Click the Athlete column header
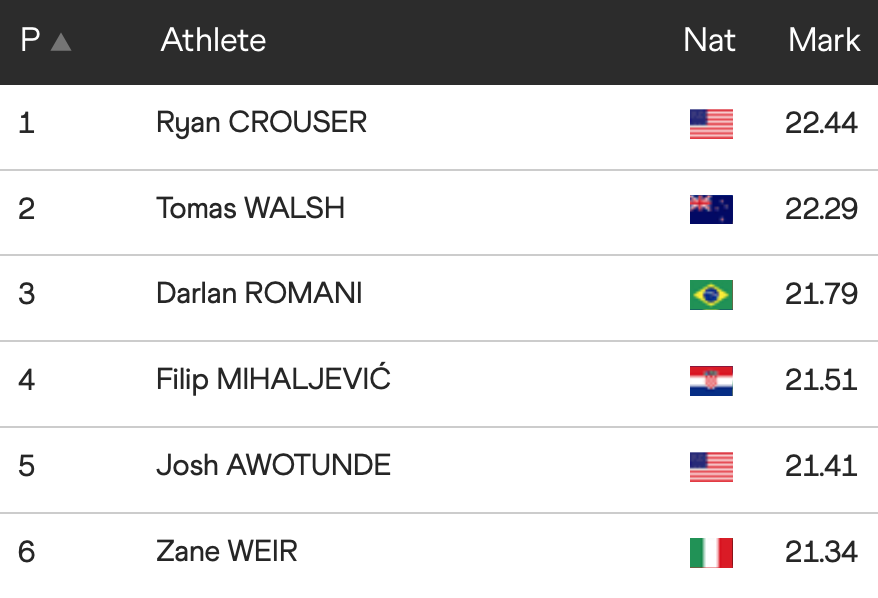878x598 pixels. 213,40
